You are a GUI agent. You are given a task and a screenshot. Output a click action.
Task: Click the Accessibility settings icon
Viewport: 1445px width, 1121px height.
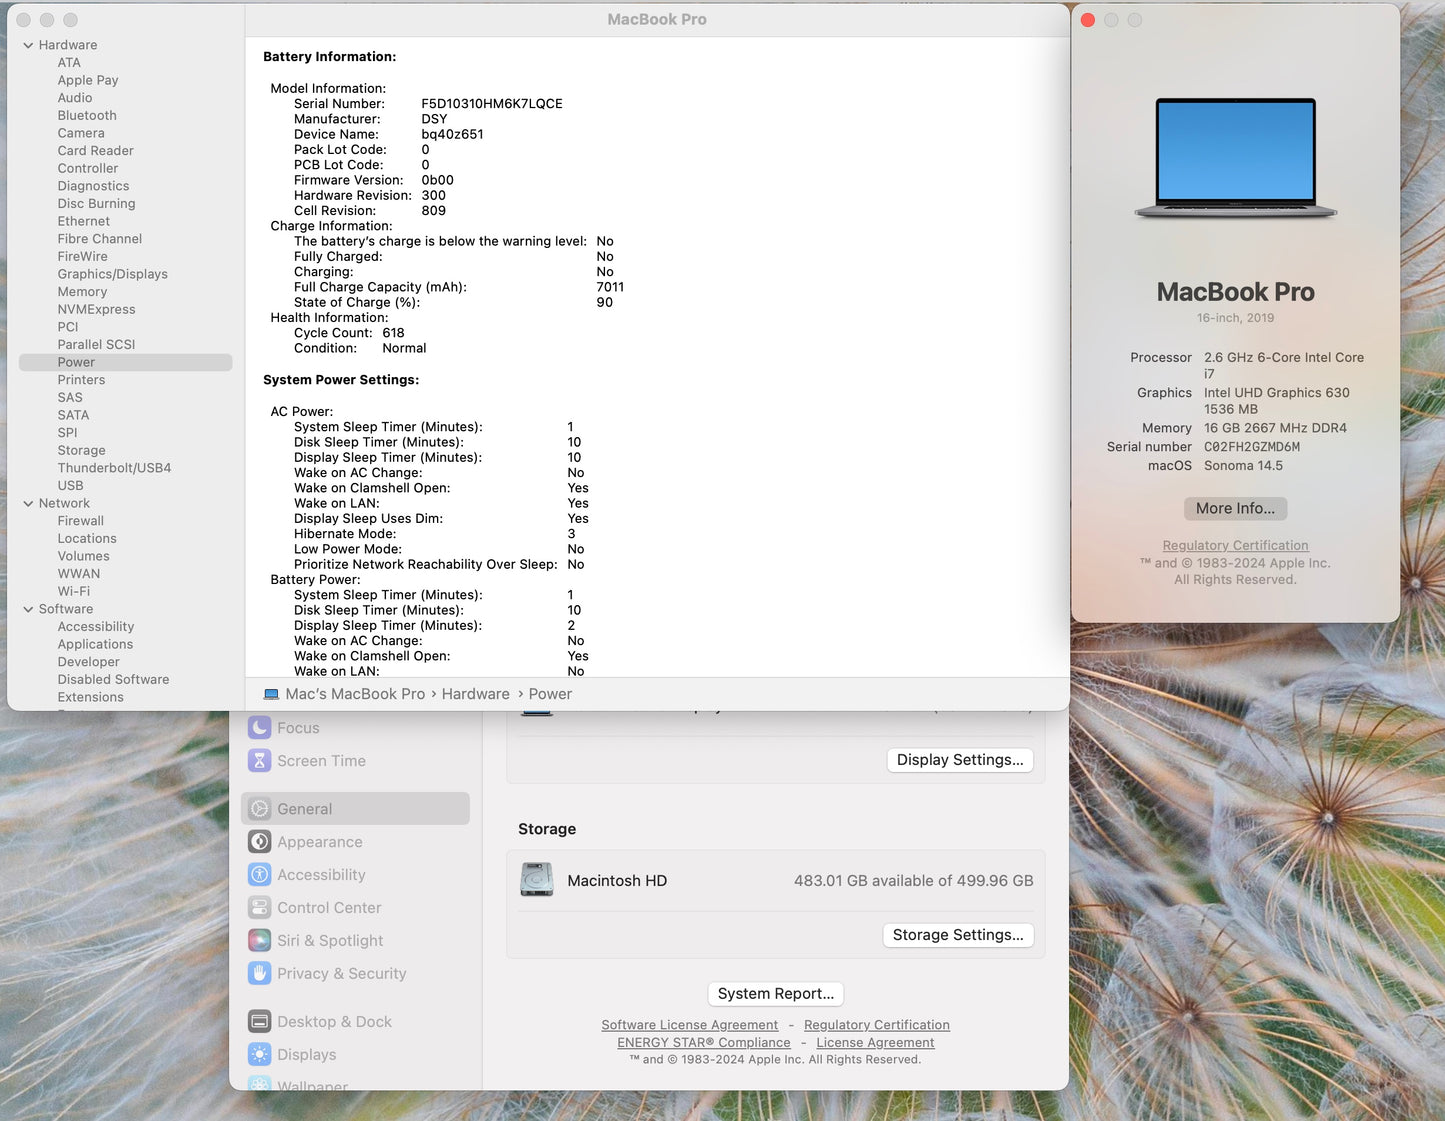(x=260, y=874)
